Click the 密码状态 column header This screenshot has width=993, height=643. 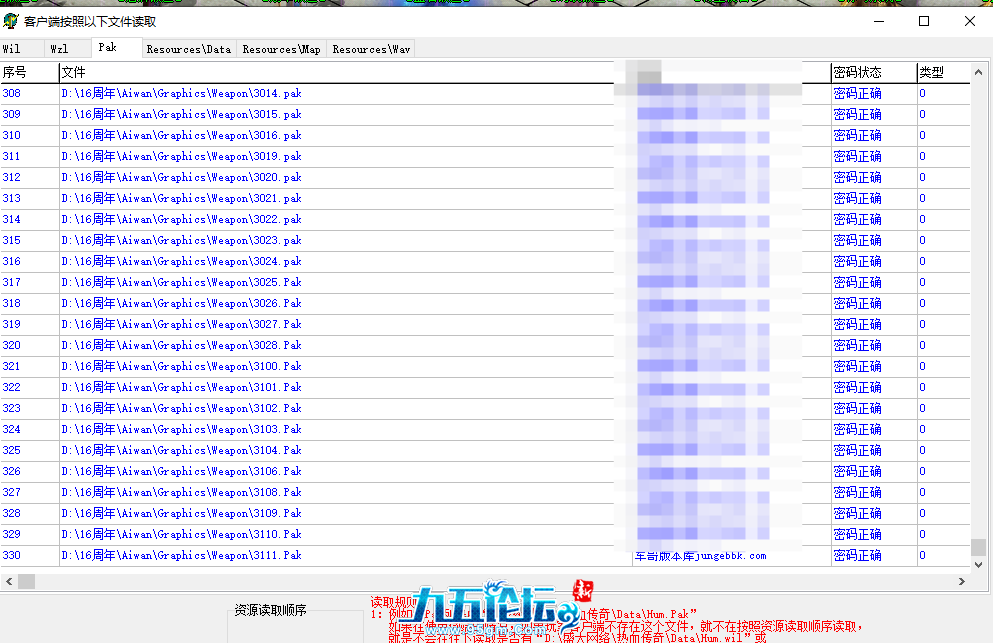tap(874, 72)
